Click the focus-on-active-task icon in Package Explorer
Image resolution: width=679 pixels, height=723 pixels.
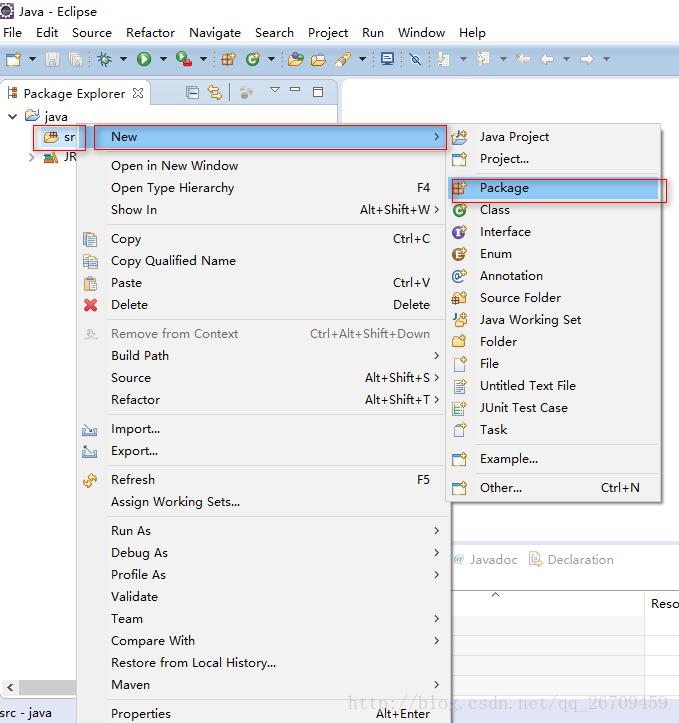[246, 93]
